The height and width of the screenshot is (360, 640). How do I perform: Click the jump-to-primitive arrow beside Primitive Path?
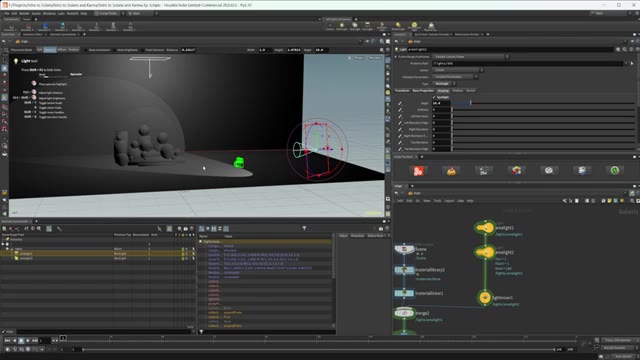pyautogui.click(x=632, y=63)
